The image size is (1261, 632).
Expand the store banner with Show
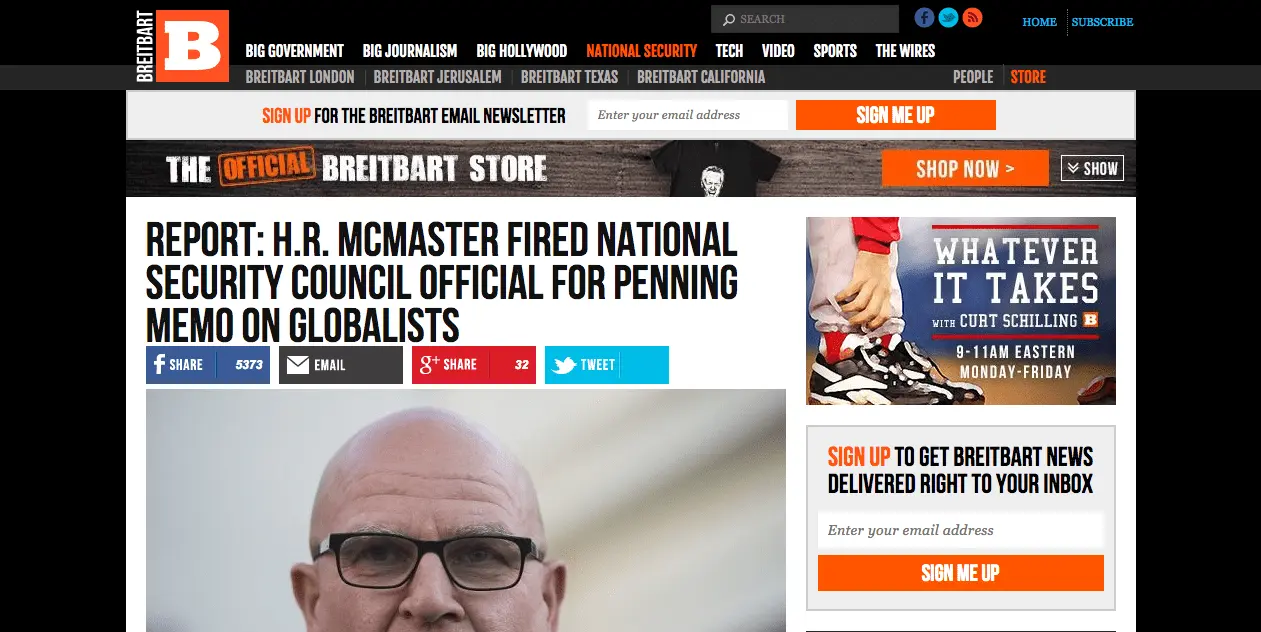[x=1092, y=169]
